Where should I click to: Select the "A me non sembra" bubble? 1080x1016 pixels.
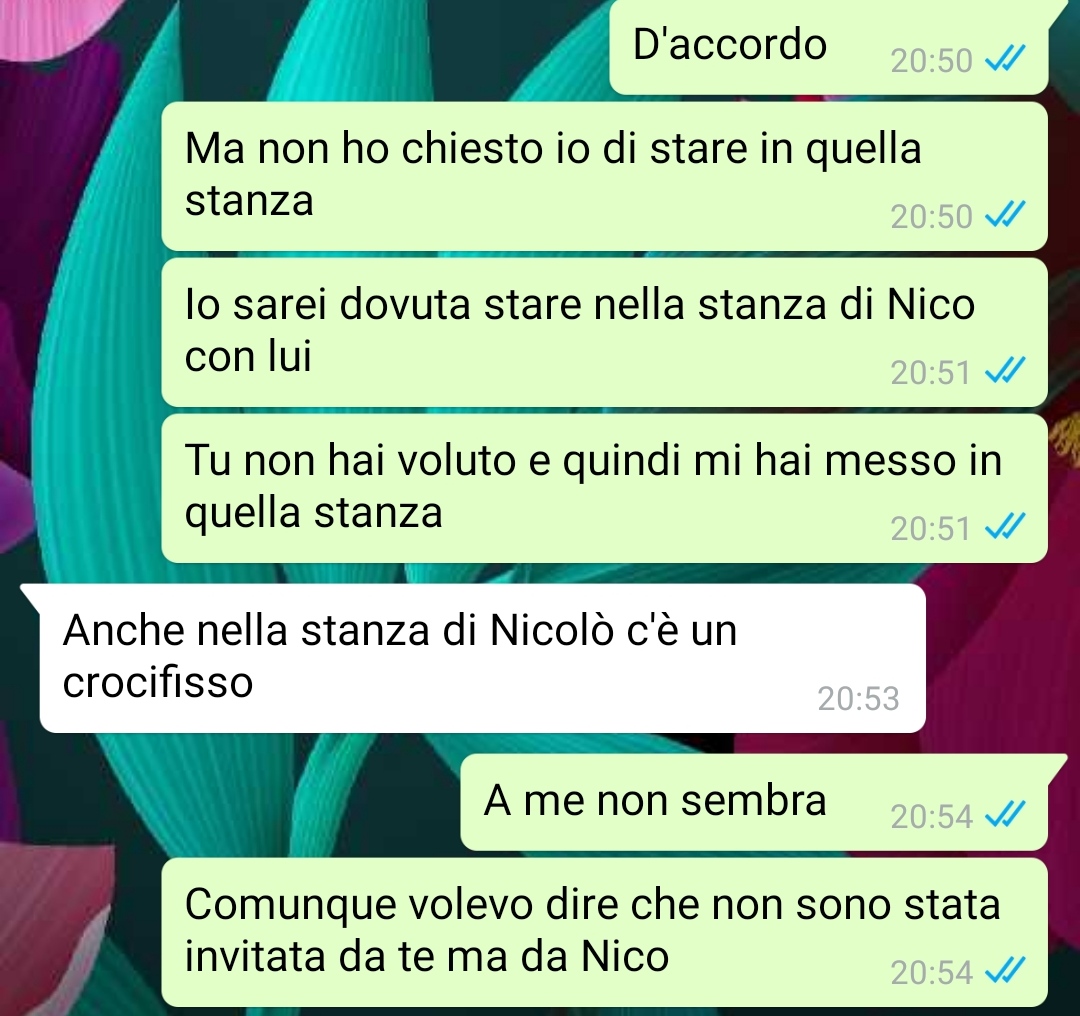(756, 802)
